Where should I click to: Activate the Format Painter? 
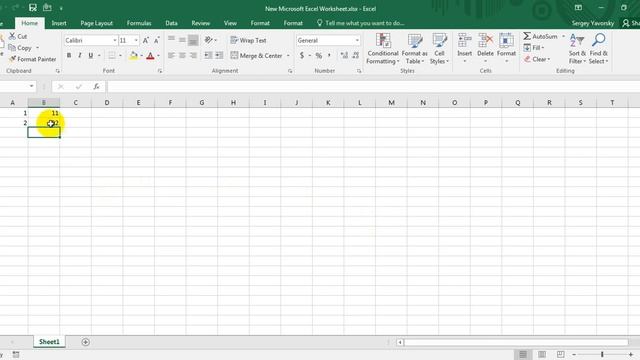click(x=32, y=59)
